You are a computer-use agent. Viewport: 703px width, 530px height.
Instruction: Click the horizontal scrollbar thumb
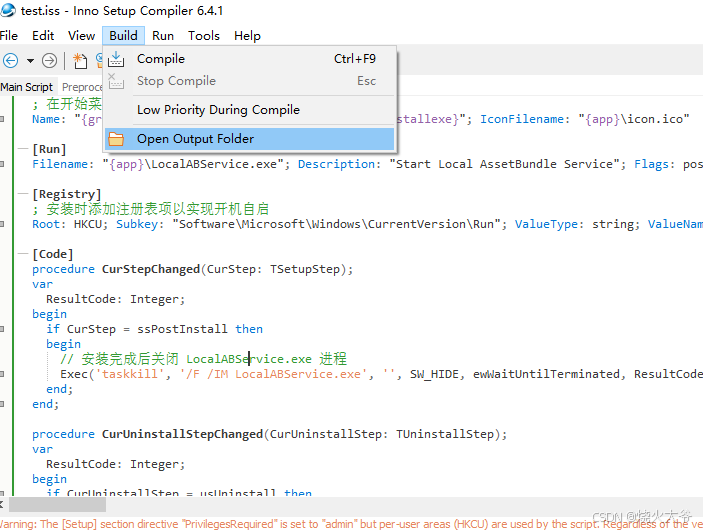pos(57,504)
